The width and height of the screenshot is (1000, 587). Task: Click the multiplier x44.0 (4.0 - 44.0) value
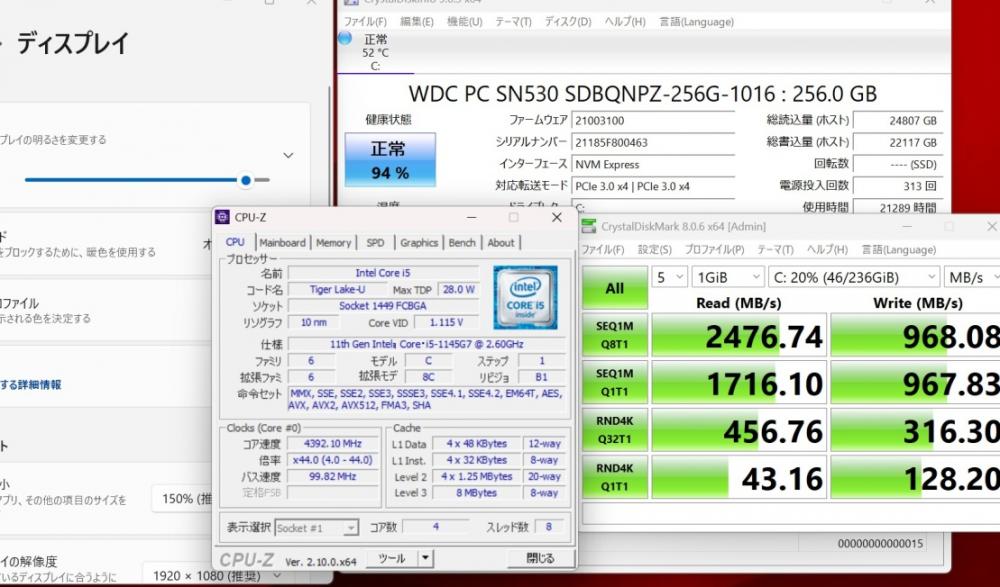pyautogui.click(x=333, y=460)
